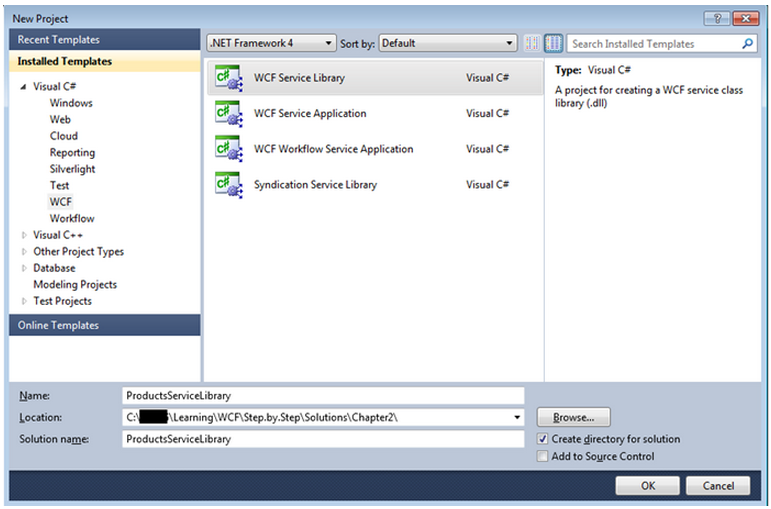The height and width of the screenshot is (509, 771).
Task: Switch to medium icons view
Action: (553, 43)
